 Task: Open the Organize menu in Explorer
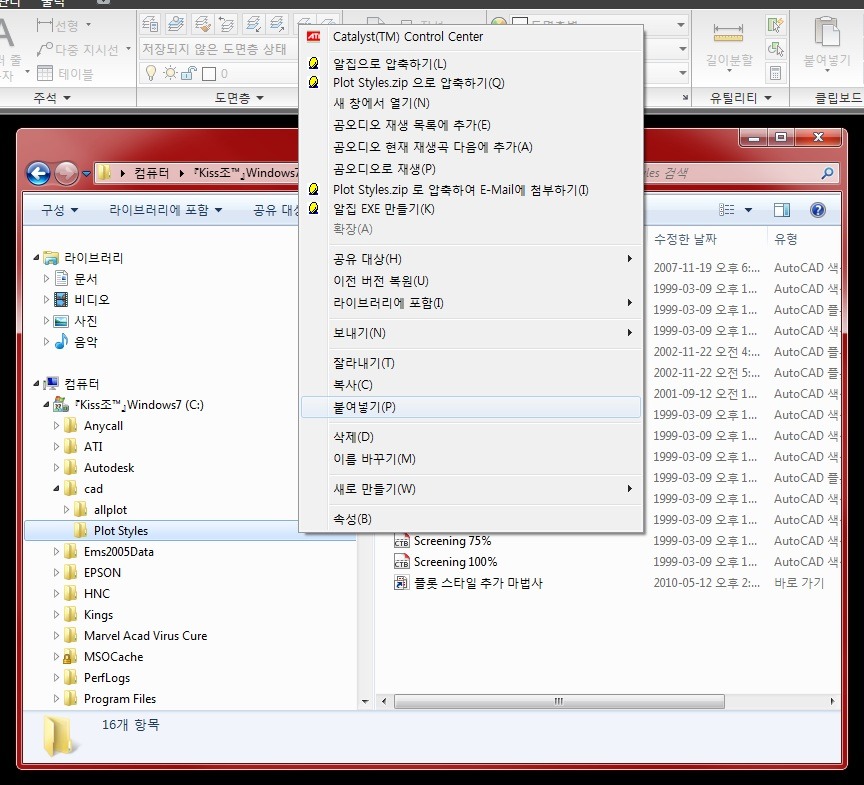60,210
